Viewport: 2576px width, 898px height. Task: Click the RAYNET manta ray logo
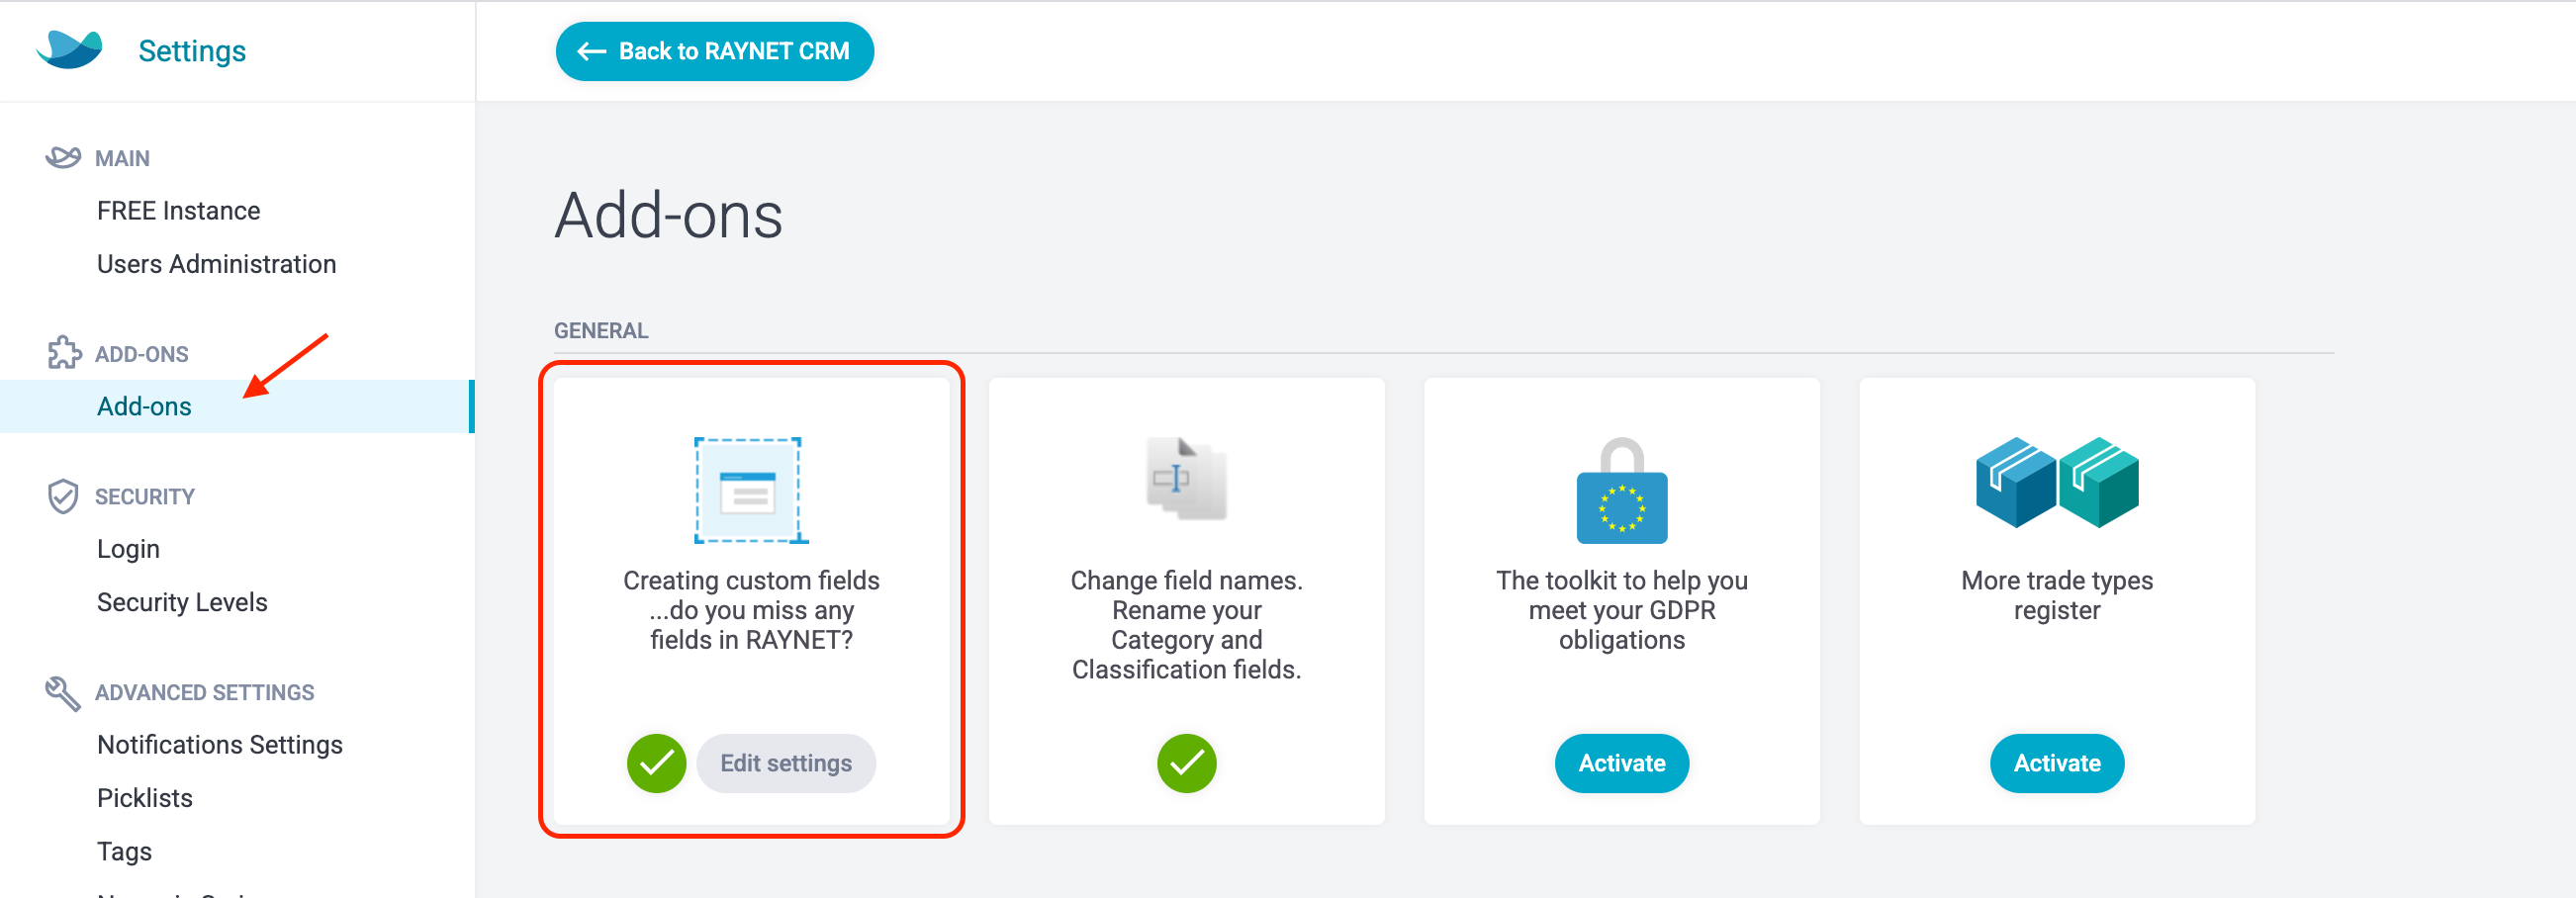(69, 49)
